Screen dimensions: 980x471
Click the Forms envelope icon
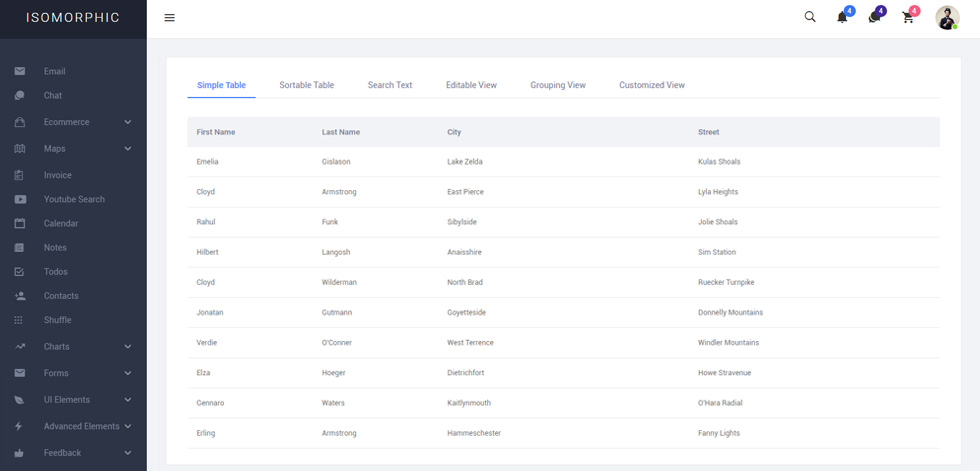(19, 373)
